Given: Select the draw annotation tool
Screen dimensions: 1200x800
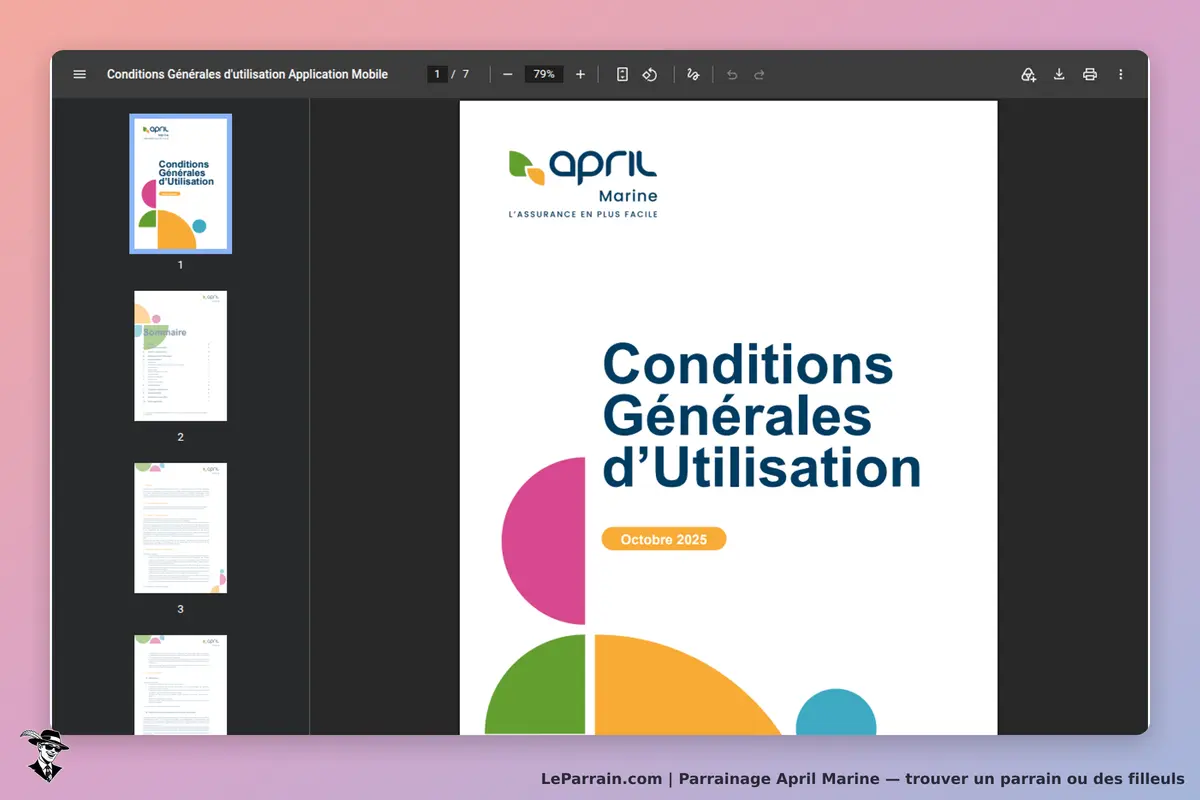Looking at the screenshot, I should [693, 74].
